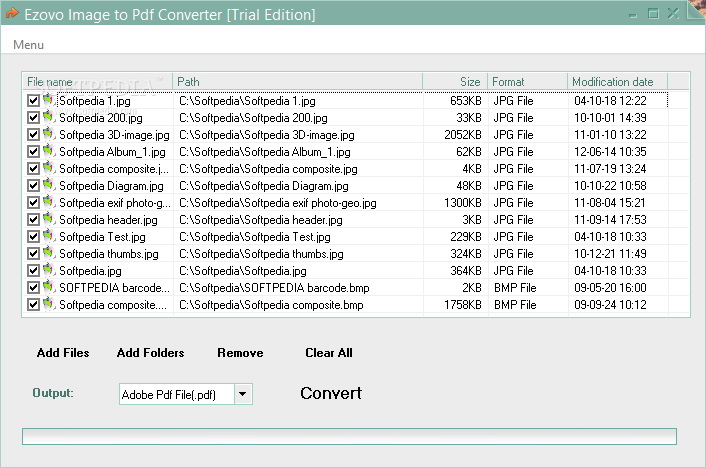Image resolution: width=706 pixels, height=468 pixels.
Task: Sort by Path column header
Action: pos(298,82)
